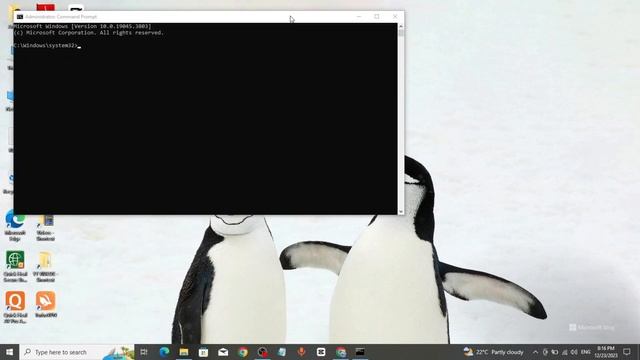640x360 pixels.
Task: Maximize the Command Prompt window
Action: click(x=377, y=17)
